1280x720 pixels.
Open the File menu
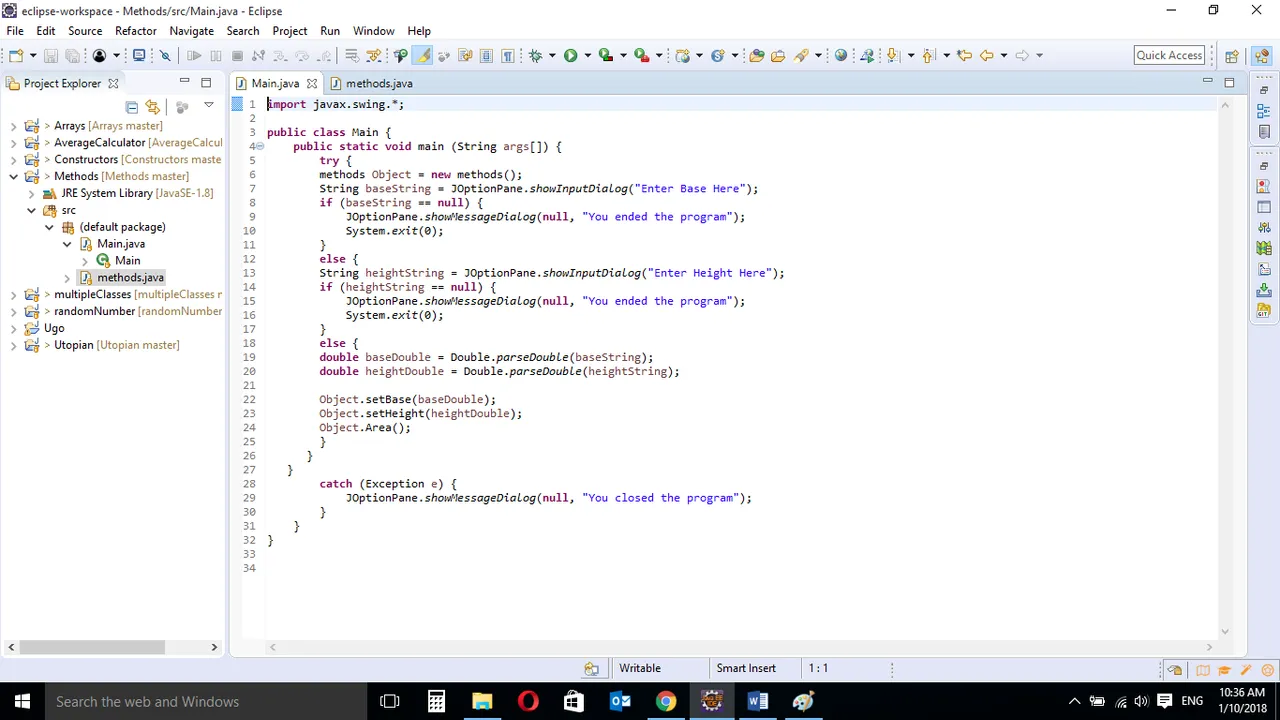[x=15, y=31]
